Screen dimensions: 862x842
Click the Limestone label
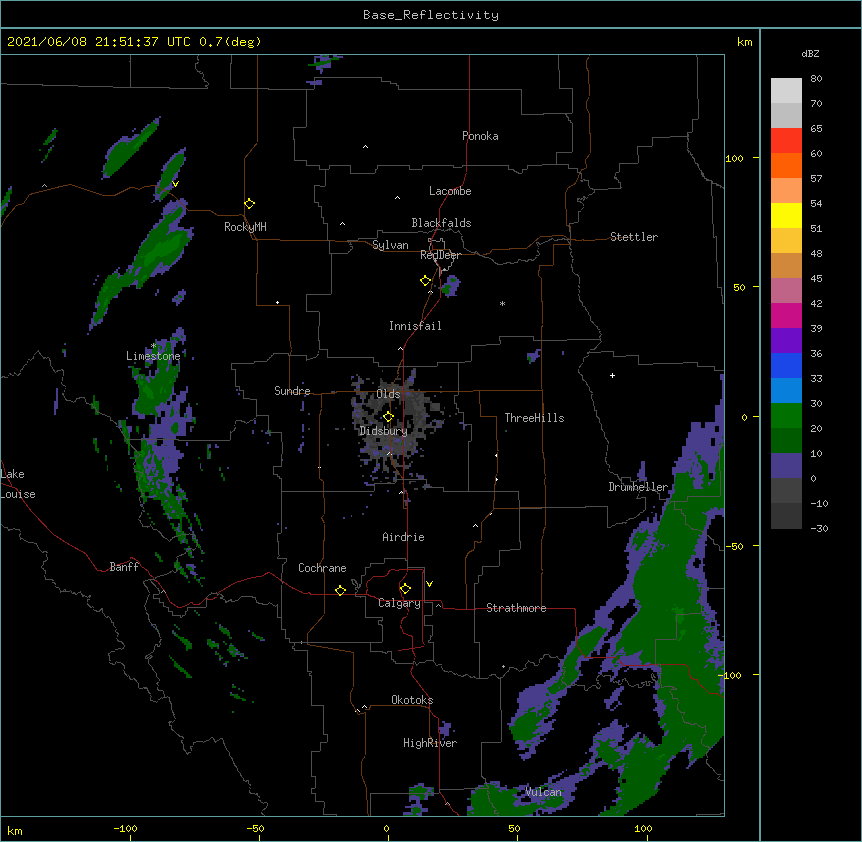[153, 356]
